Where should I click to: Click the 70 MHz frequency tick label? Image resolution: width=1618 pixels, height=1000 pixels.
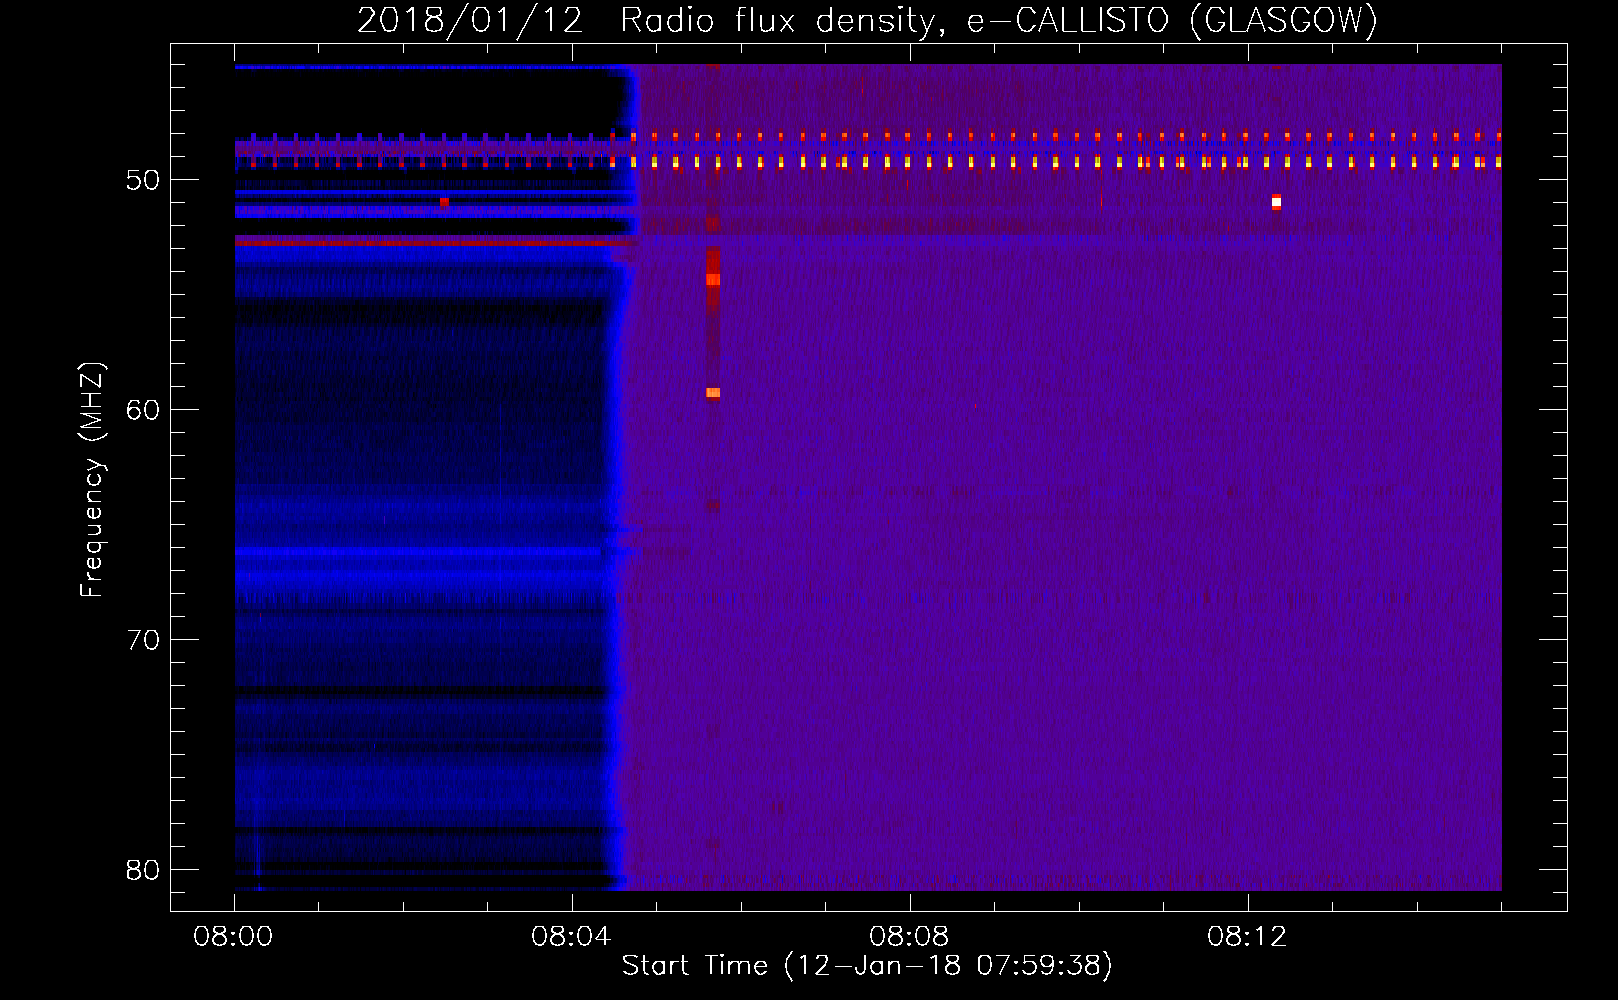143,640
